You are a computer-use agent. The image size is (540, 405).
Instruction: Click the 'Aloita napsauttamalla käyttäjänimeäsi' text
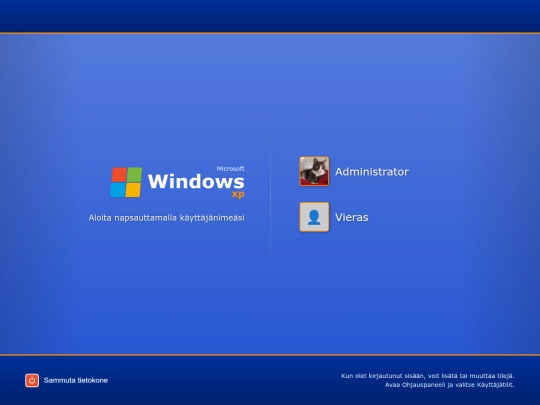click(x=166, y=218)
